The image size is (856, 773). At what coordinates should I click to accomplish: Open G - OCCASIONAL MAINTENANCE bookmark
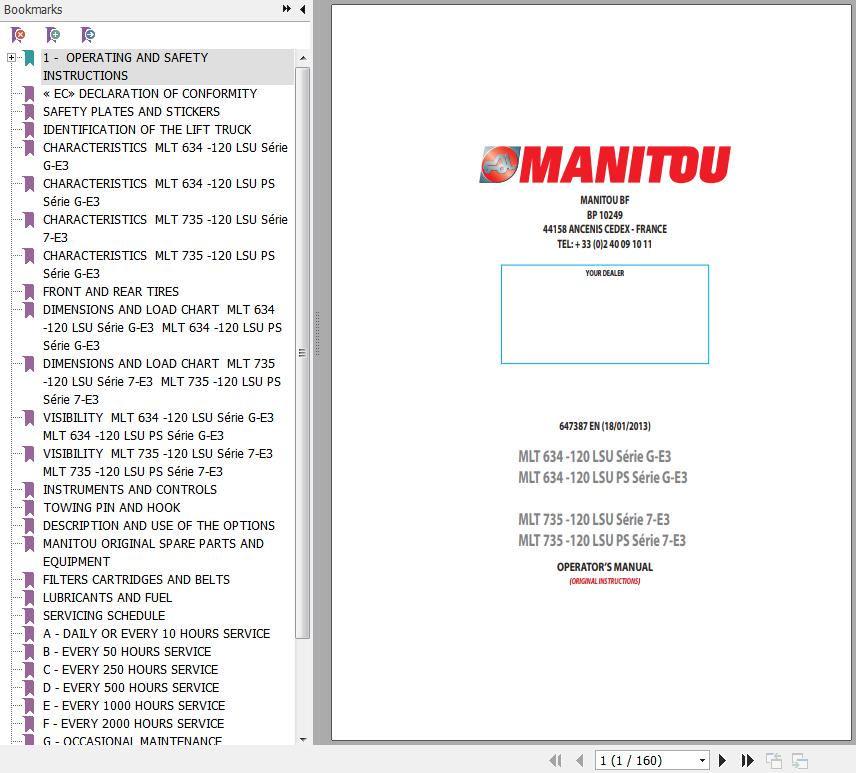(133, 741)
